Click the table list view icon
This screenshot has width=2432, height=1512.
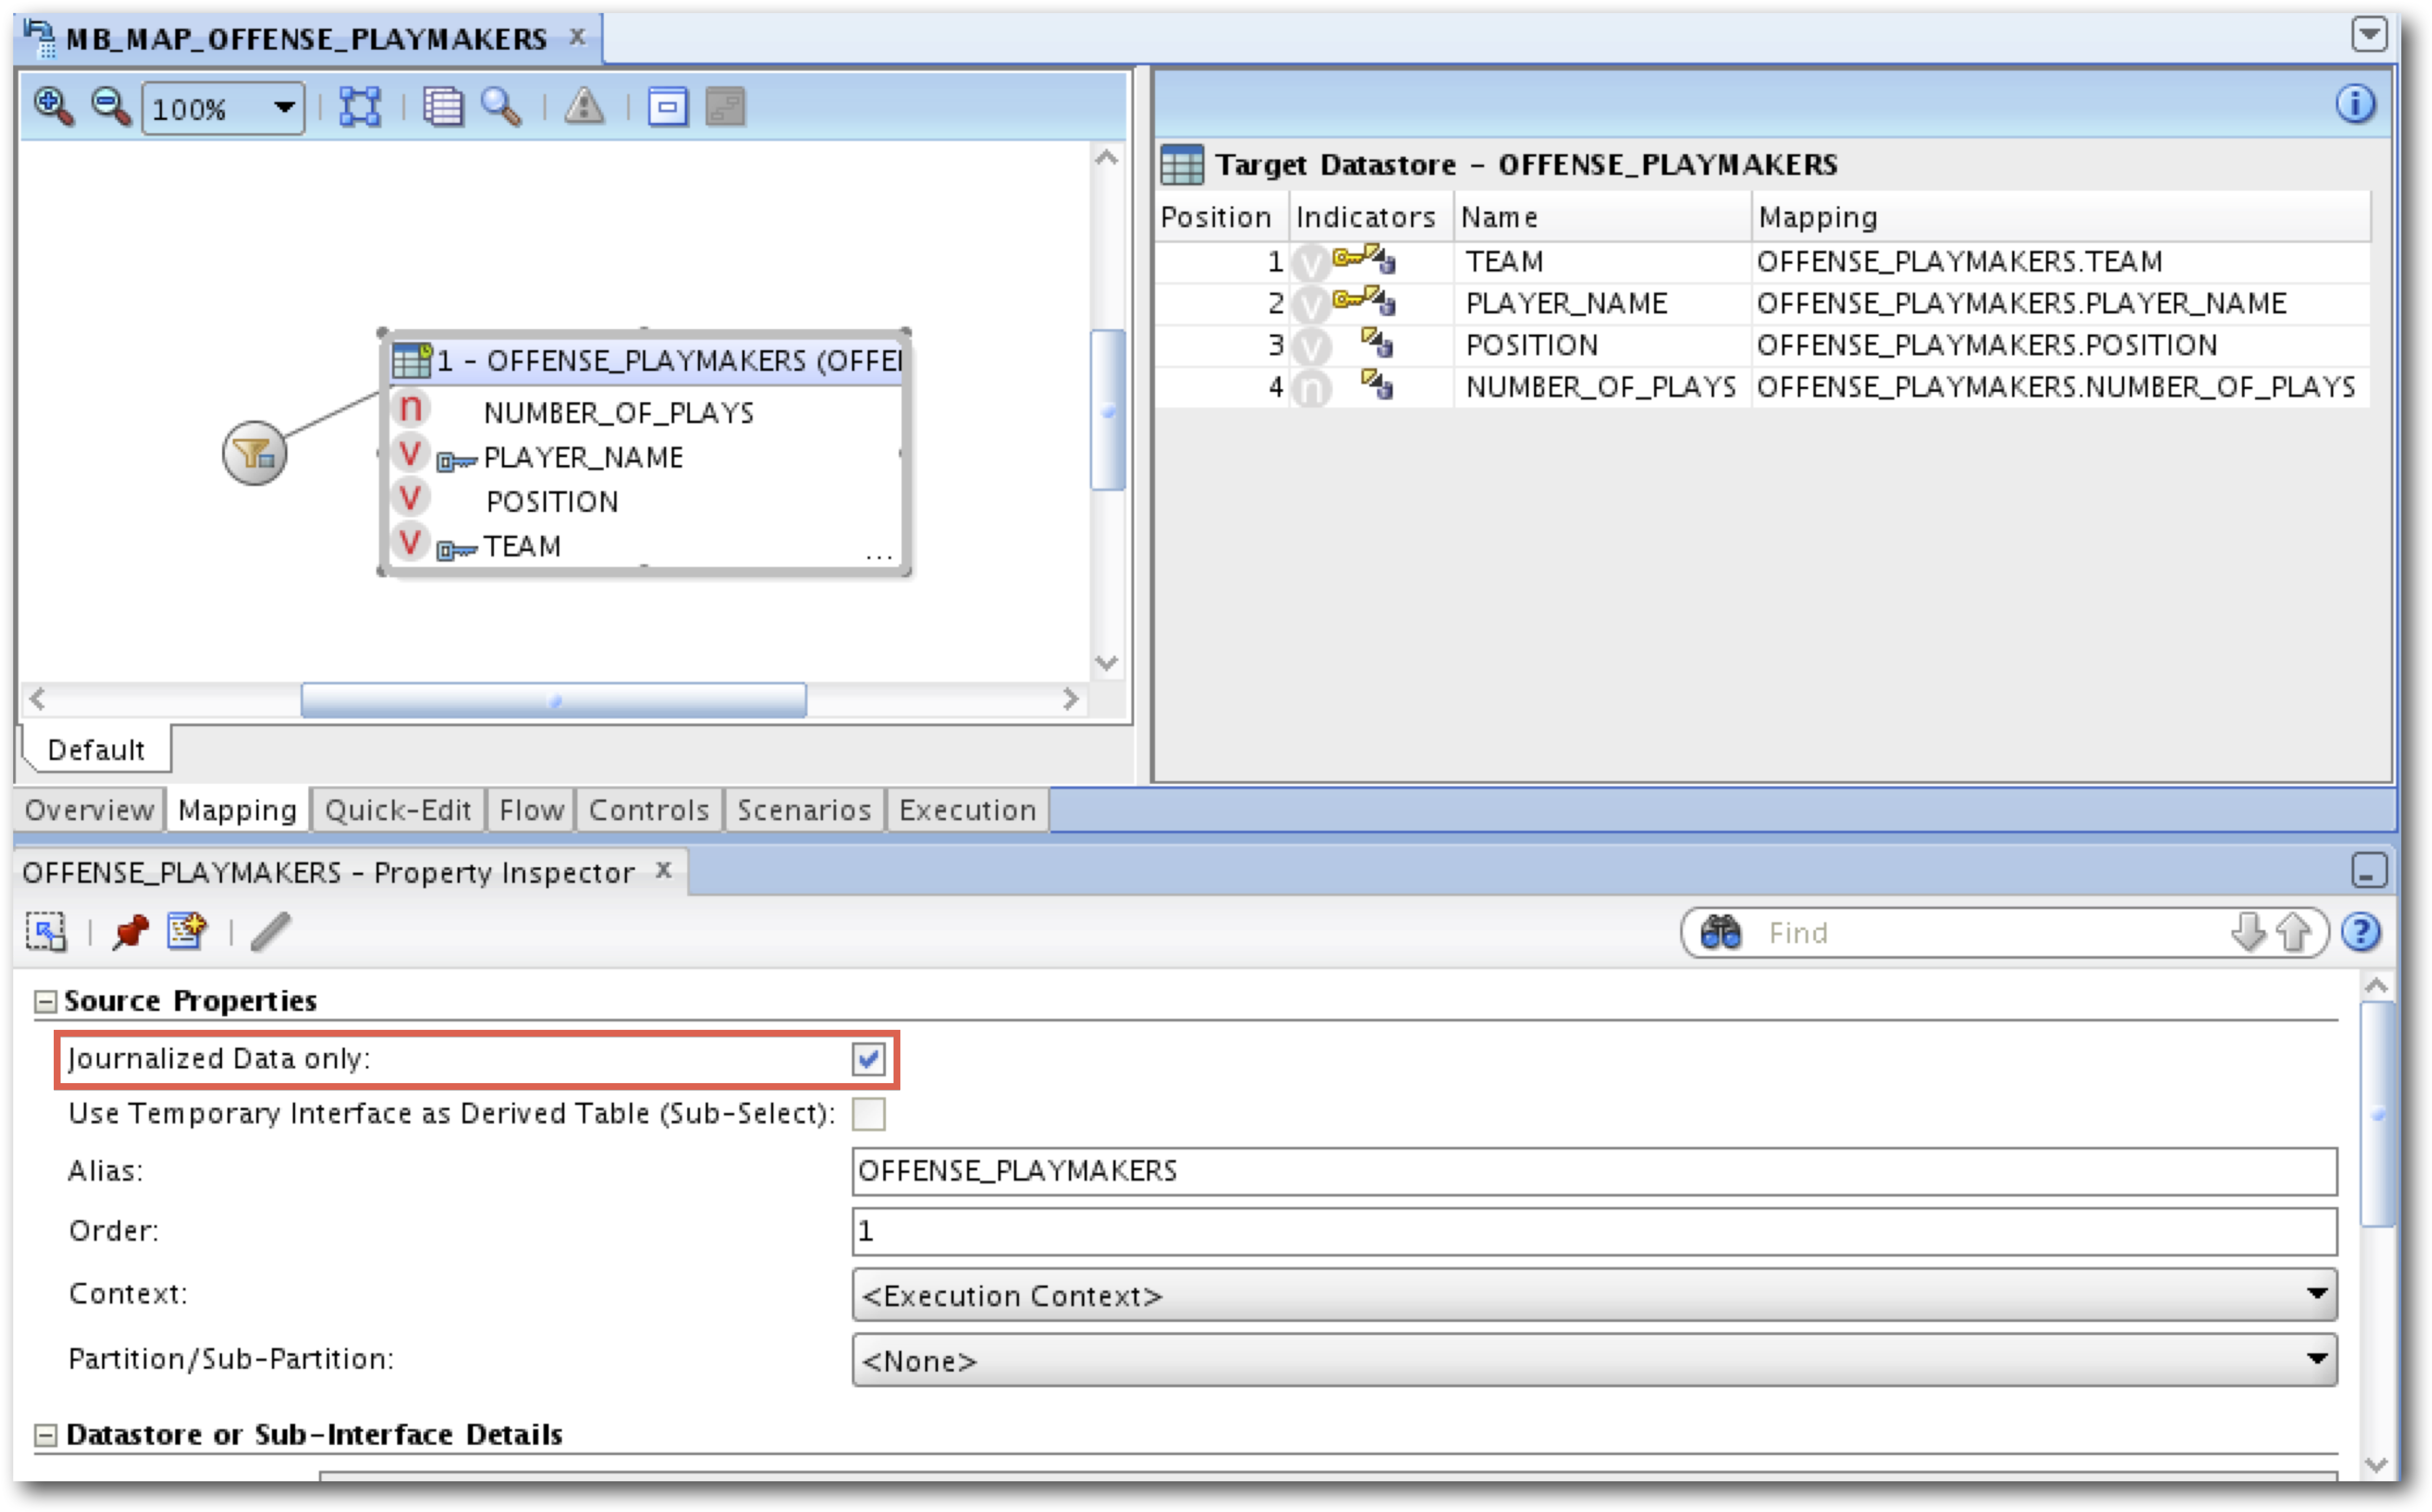443,106
